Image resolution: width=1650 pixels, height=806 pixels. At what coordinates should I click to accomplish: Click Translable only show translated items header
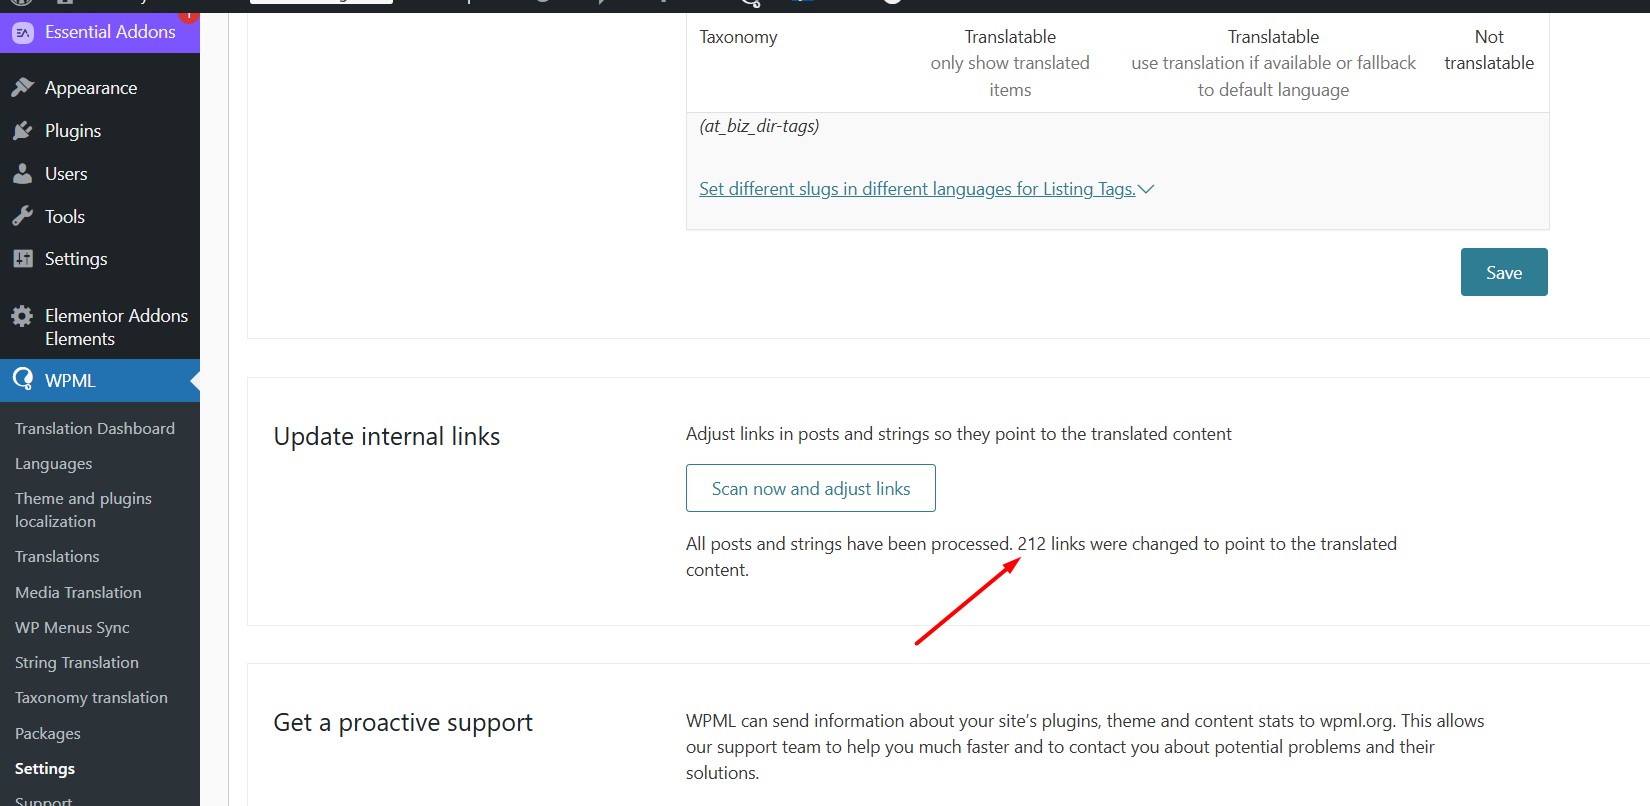click(1010, 63)
